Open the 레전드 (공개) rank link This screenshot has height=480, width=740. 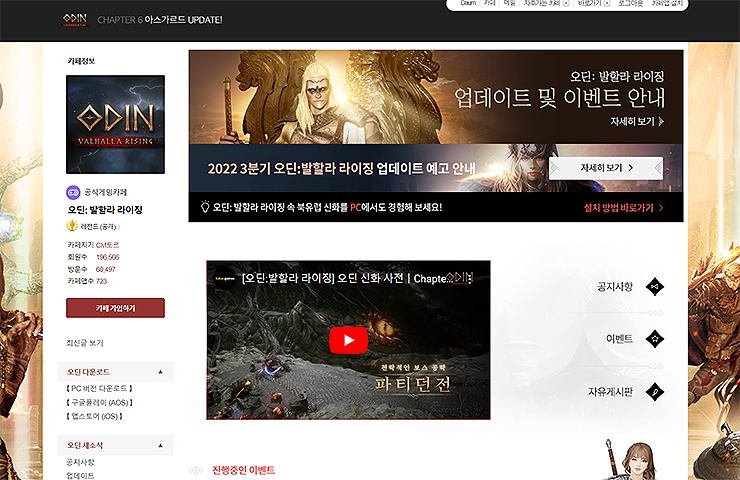pyautogui.click(x=99, y=227)
